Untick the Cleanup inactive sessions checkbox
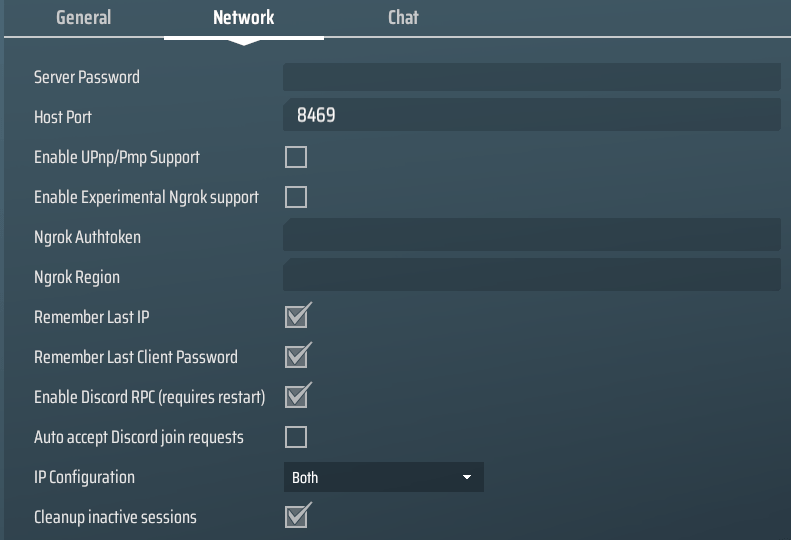The image size is (791, 540). click(x=296, y=517)
